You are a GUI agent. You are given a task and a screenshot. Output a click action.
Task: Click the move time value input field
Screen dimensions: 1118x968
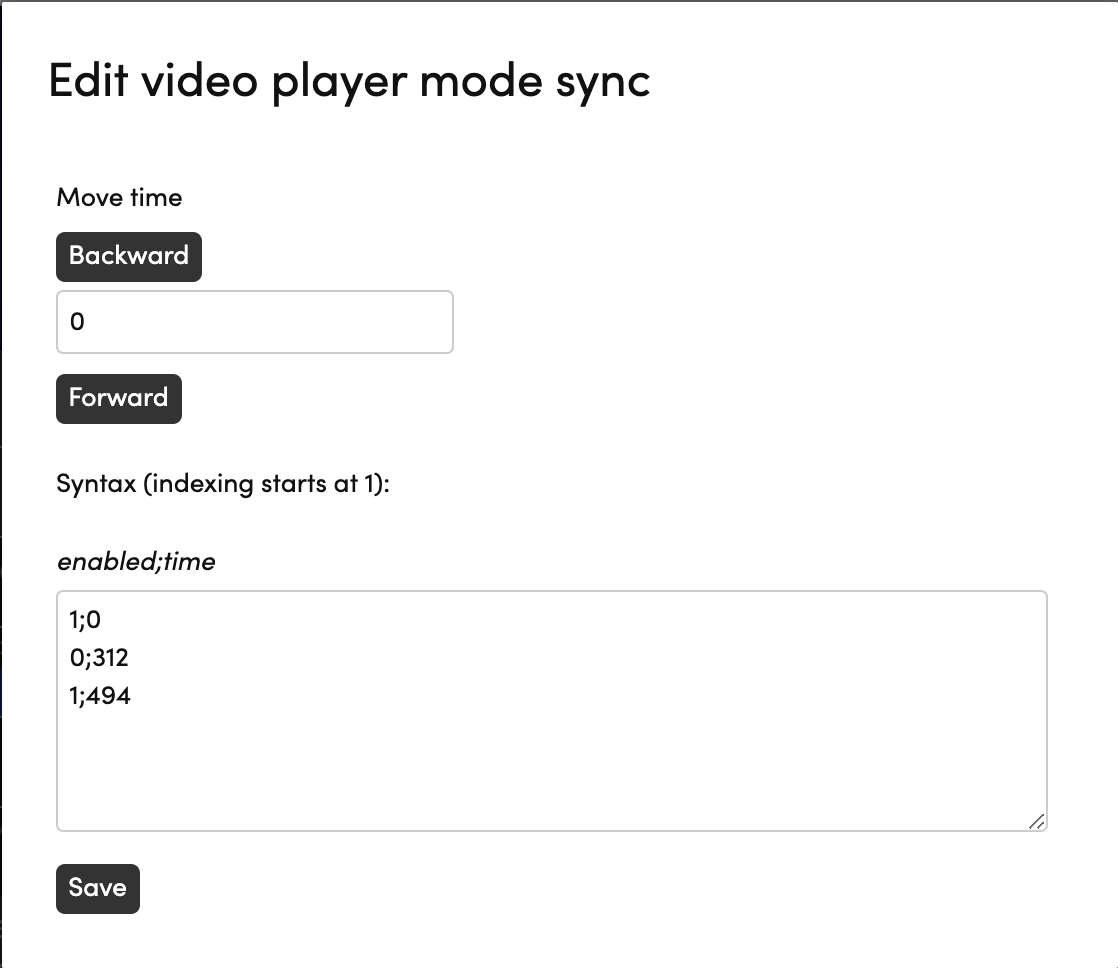pos(255,321)
